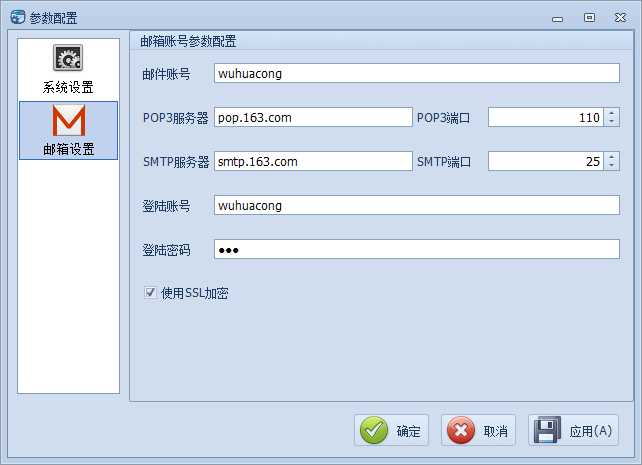Screen dimensions: 642x465
Task: Click the 登陆账号 label
Action: coord(166,206)
